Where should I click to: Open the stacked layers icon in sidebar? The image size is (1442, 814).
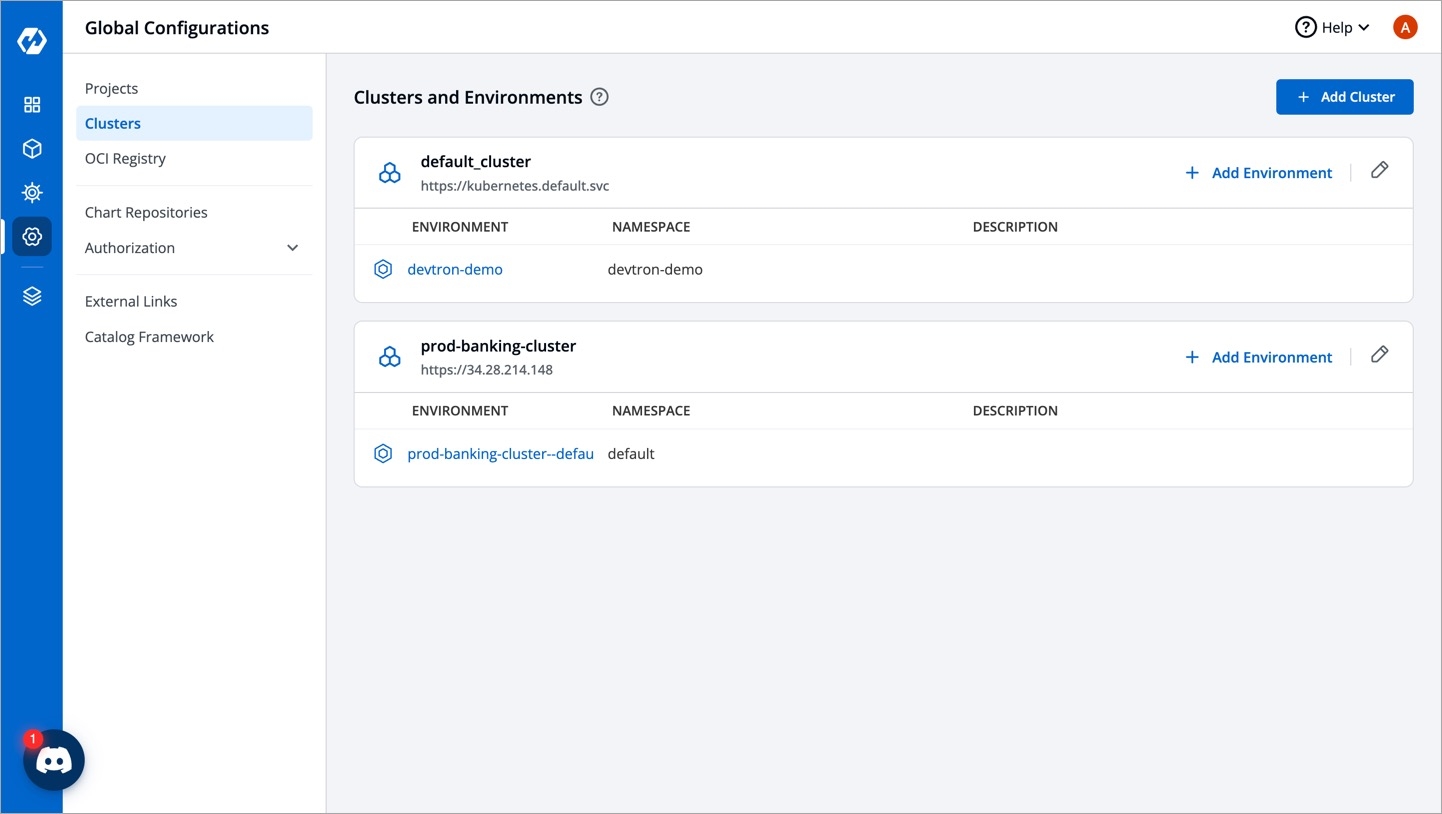[x=32, y=297]
